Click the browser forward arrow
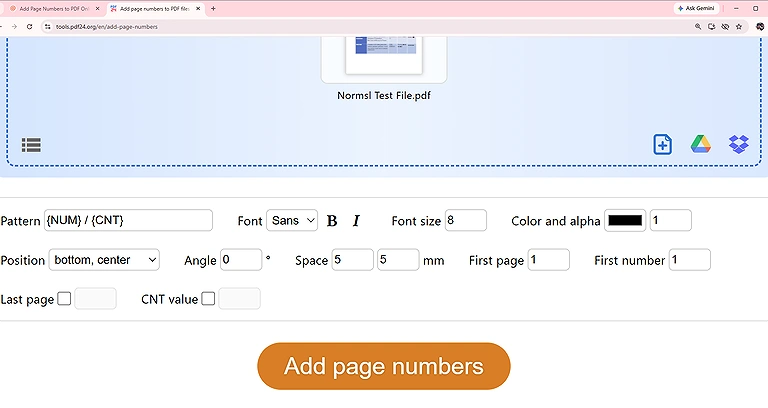The image size is (768, 408). (14, 26)
